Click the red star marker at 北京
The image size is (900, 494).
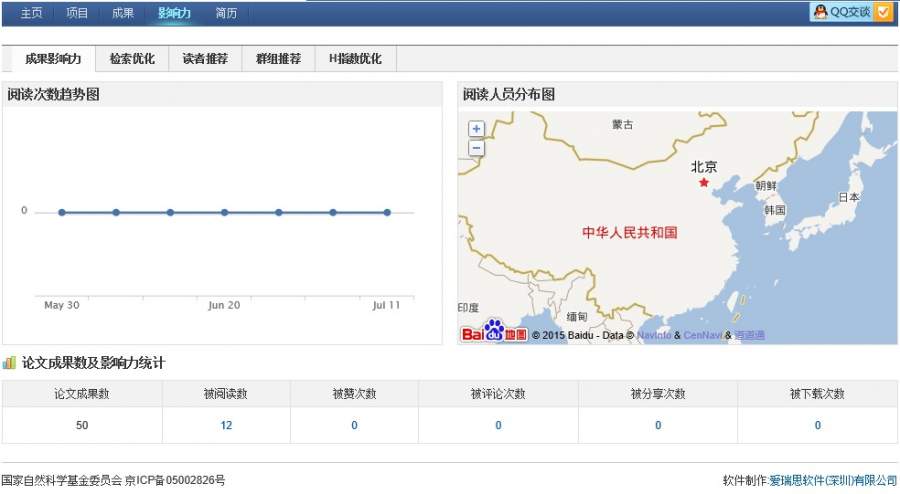click(x=704, y=182)
